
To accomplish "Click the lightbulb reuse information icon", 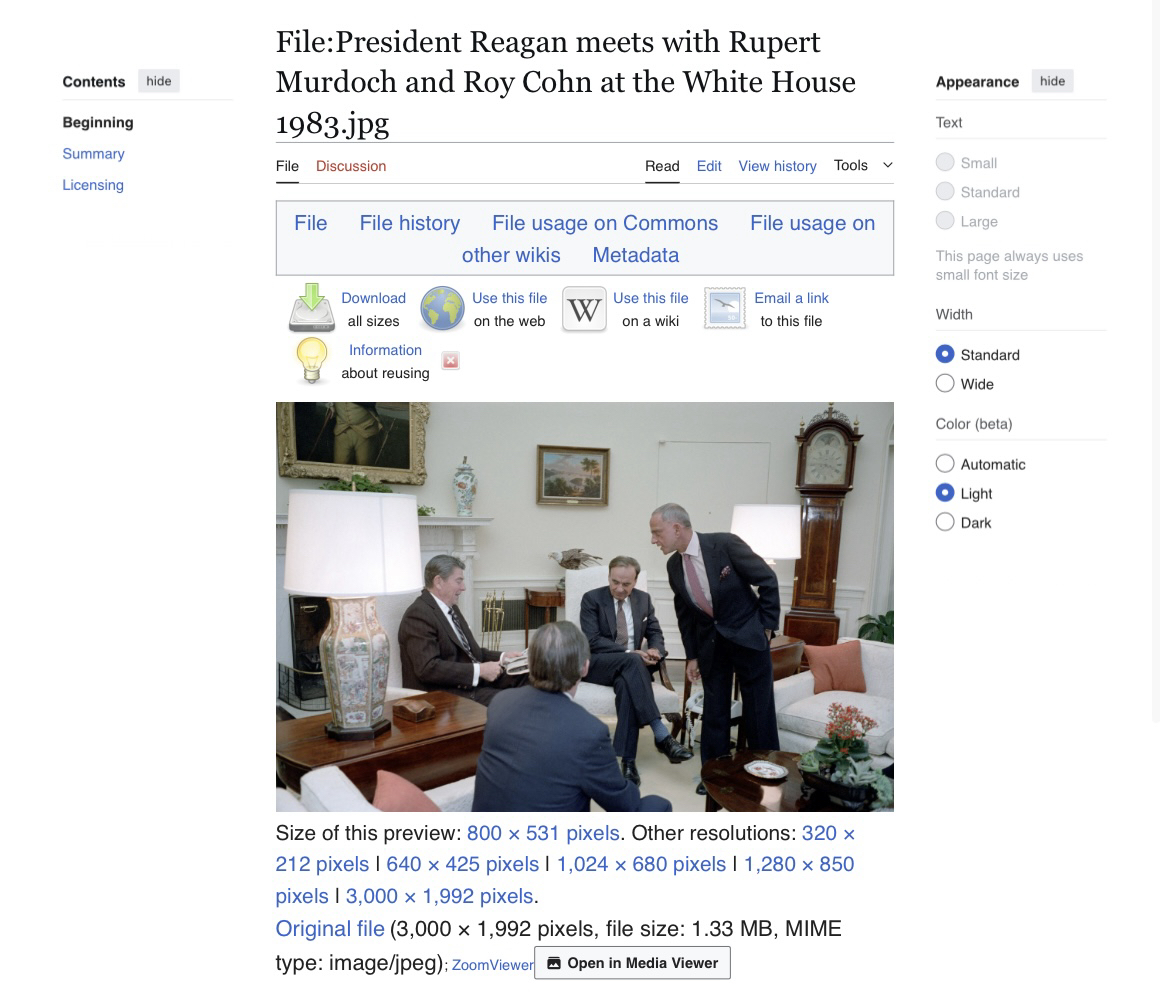I will [x=311, y=360].
